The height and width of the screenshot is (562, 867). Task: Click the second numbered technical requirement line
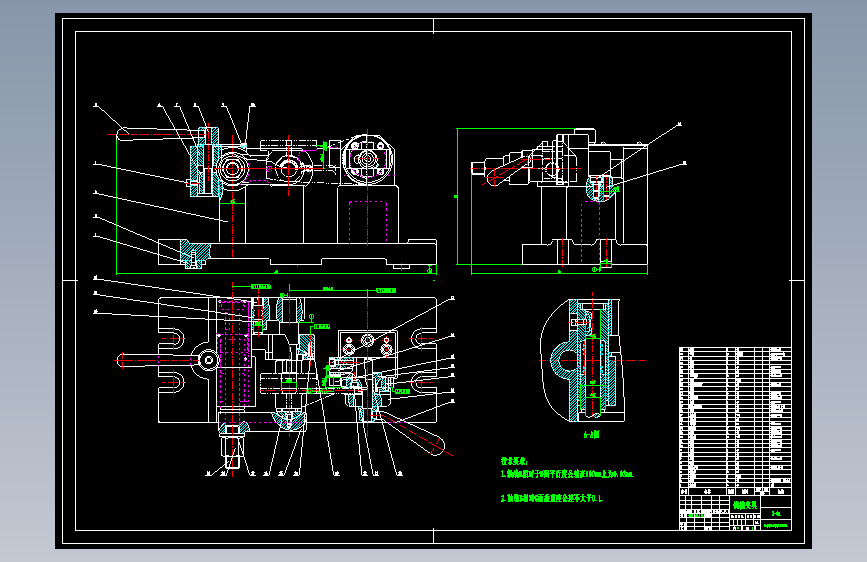click(x=551, y=498)
